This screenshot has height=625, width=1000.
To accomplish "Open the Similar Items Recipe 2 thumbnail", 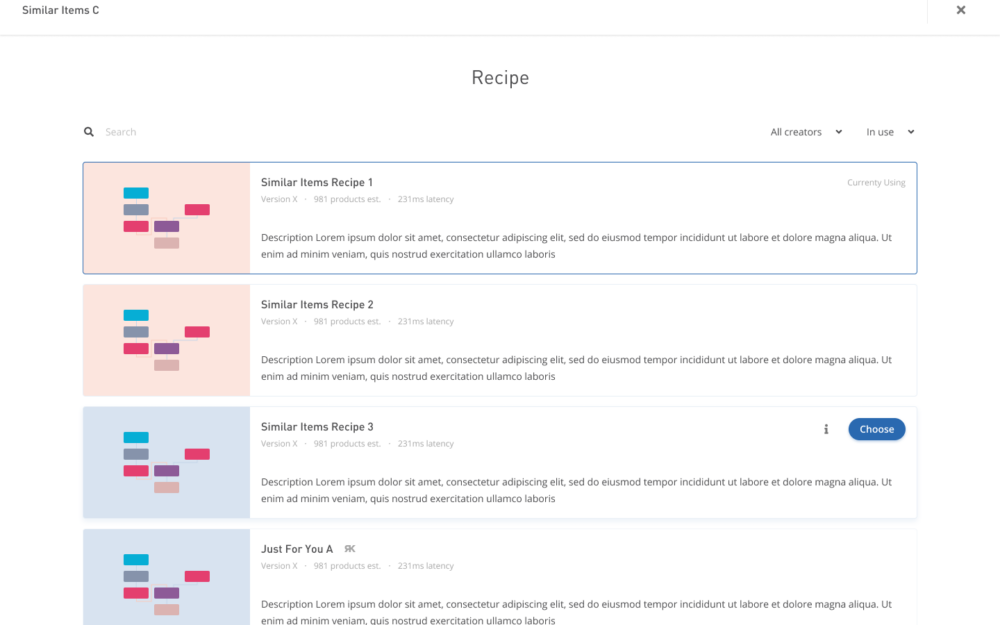I will pyautogui.click(x=166, y=340).
